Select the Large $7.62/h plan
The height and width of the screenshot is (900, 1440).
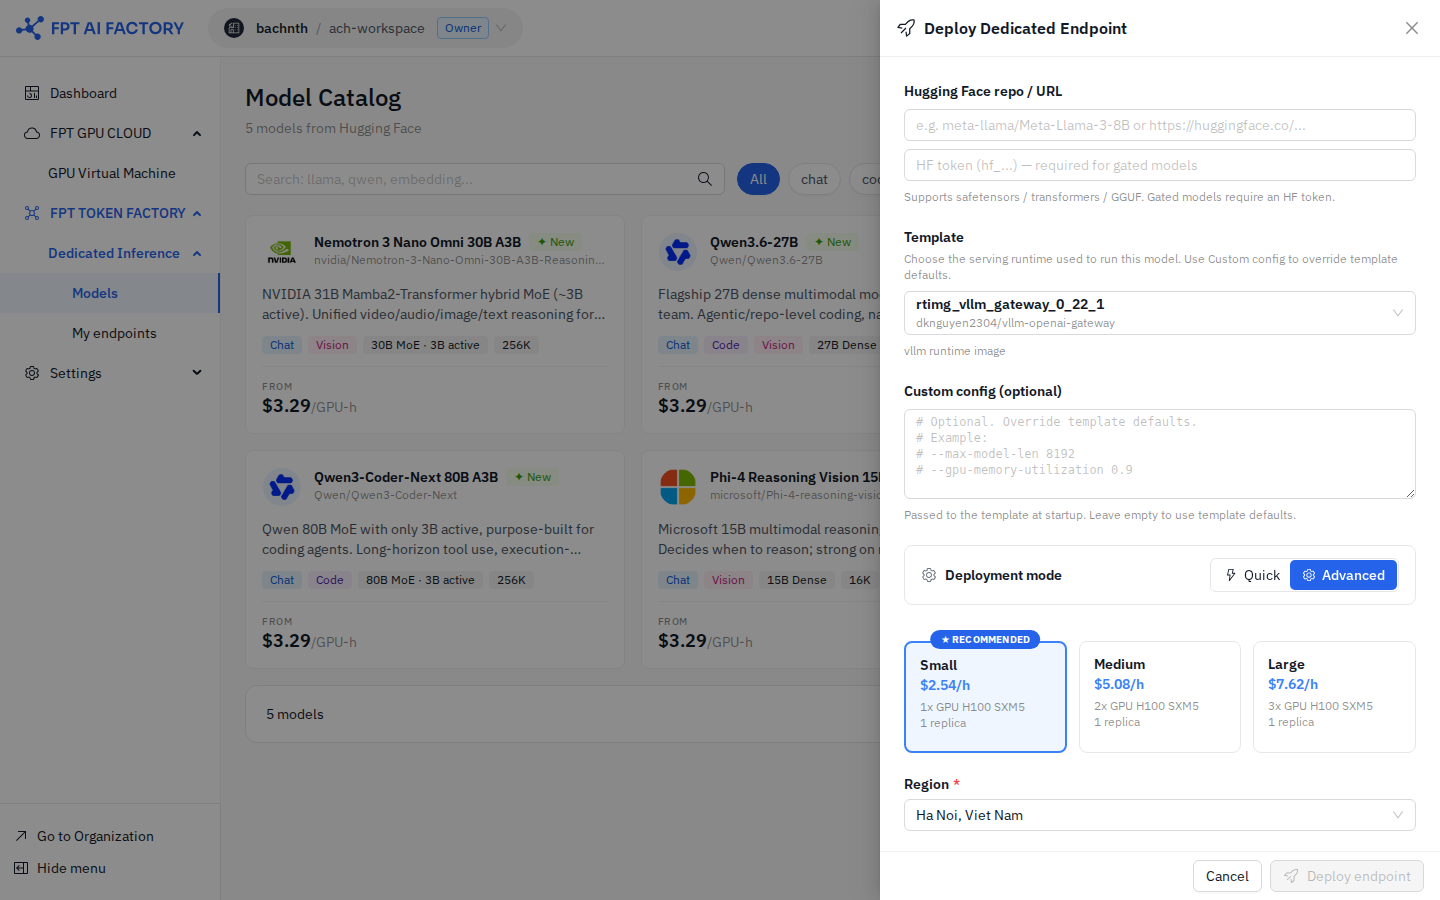click(1334, 697)
